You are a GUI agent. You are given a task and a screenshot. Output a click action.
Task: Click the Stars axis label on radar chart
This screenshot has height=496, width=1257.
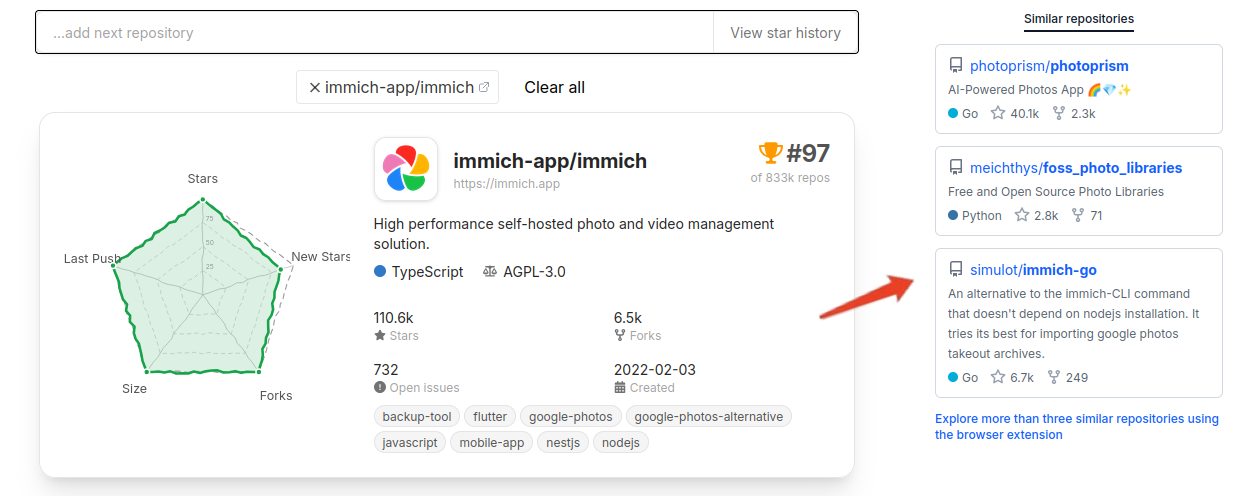[202, 179]
